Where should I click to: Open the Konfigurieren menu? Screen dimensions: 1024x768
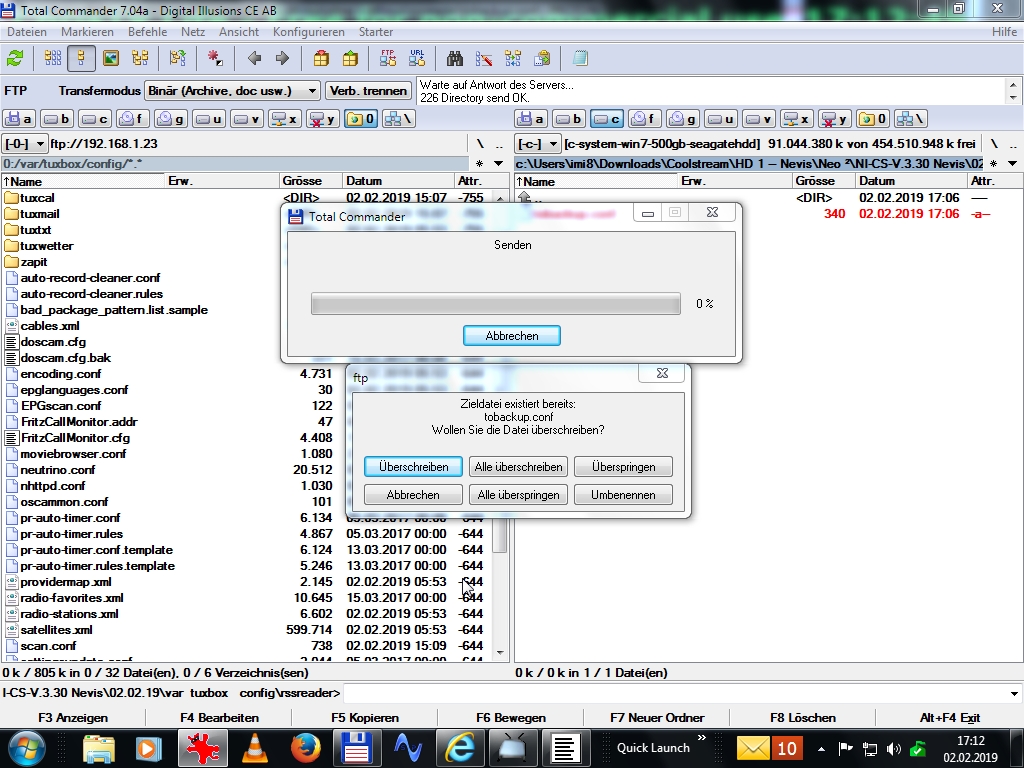[308, 32]
